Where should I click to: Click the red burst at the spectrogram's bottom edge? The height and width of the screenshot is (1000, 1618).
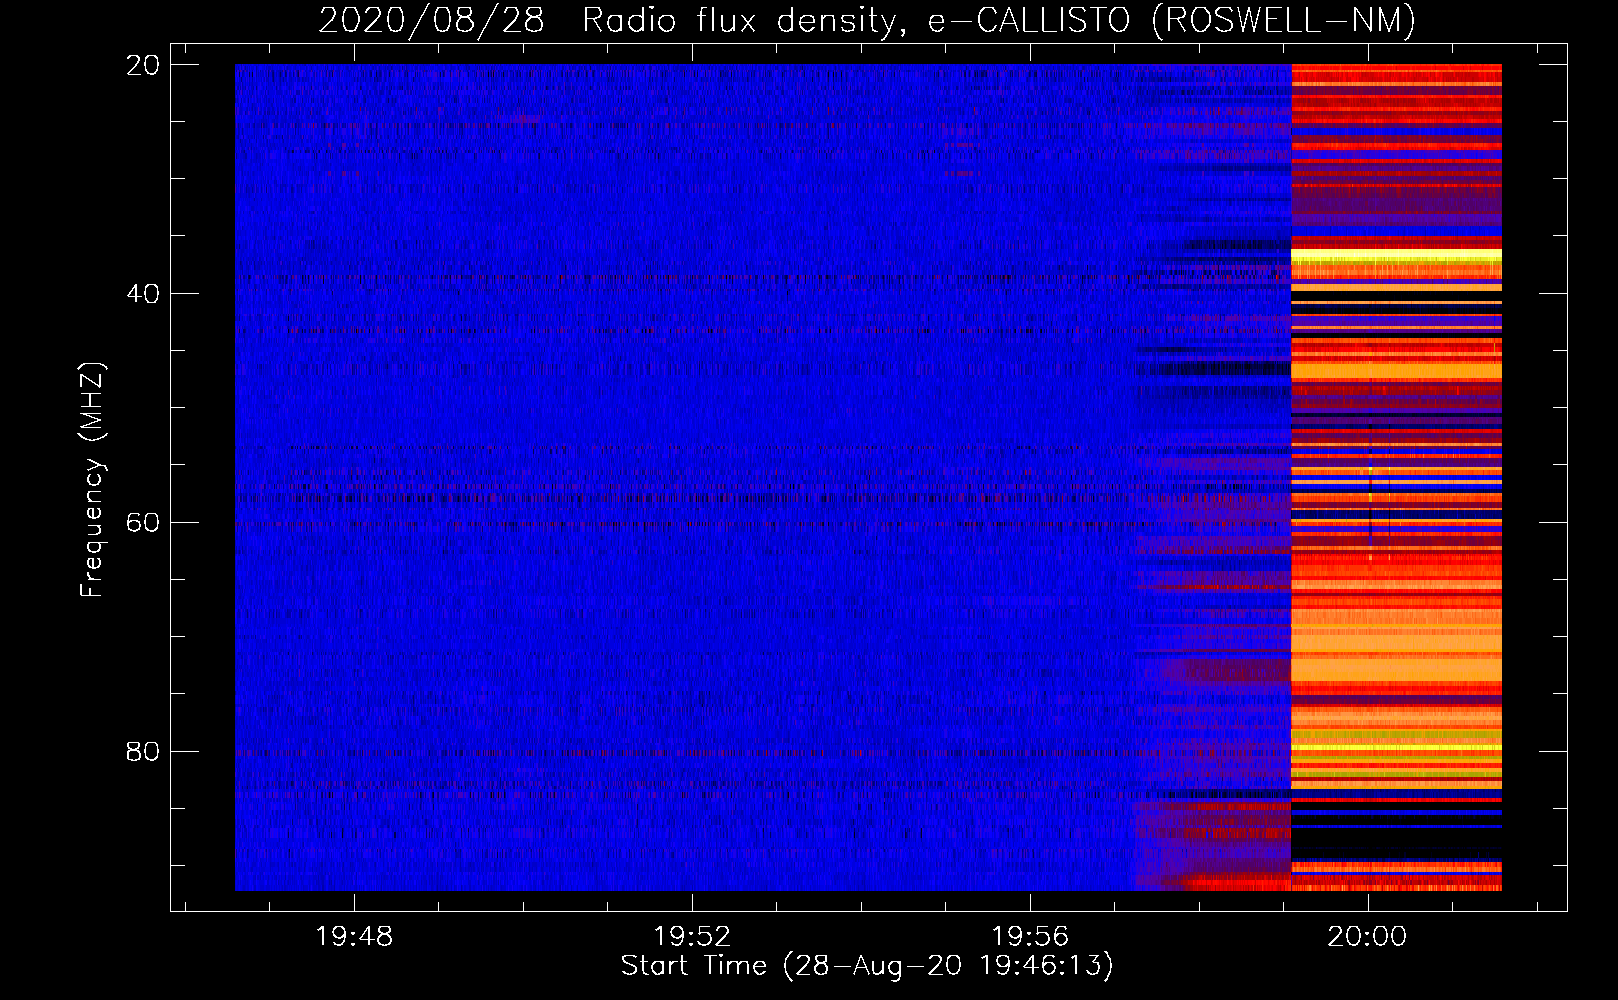(1235, 884)
